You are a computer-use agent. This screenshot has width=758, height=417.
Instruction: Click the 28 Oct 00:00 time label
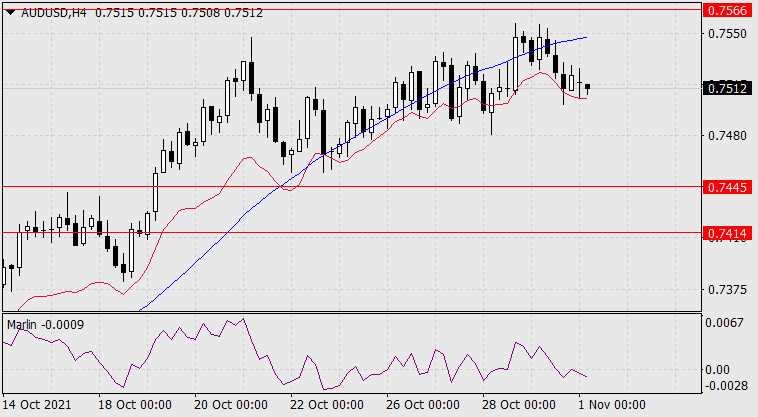[x=519, y=404]
